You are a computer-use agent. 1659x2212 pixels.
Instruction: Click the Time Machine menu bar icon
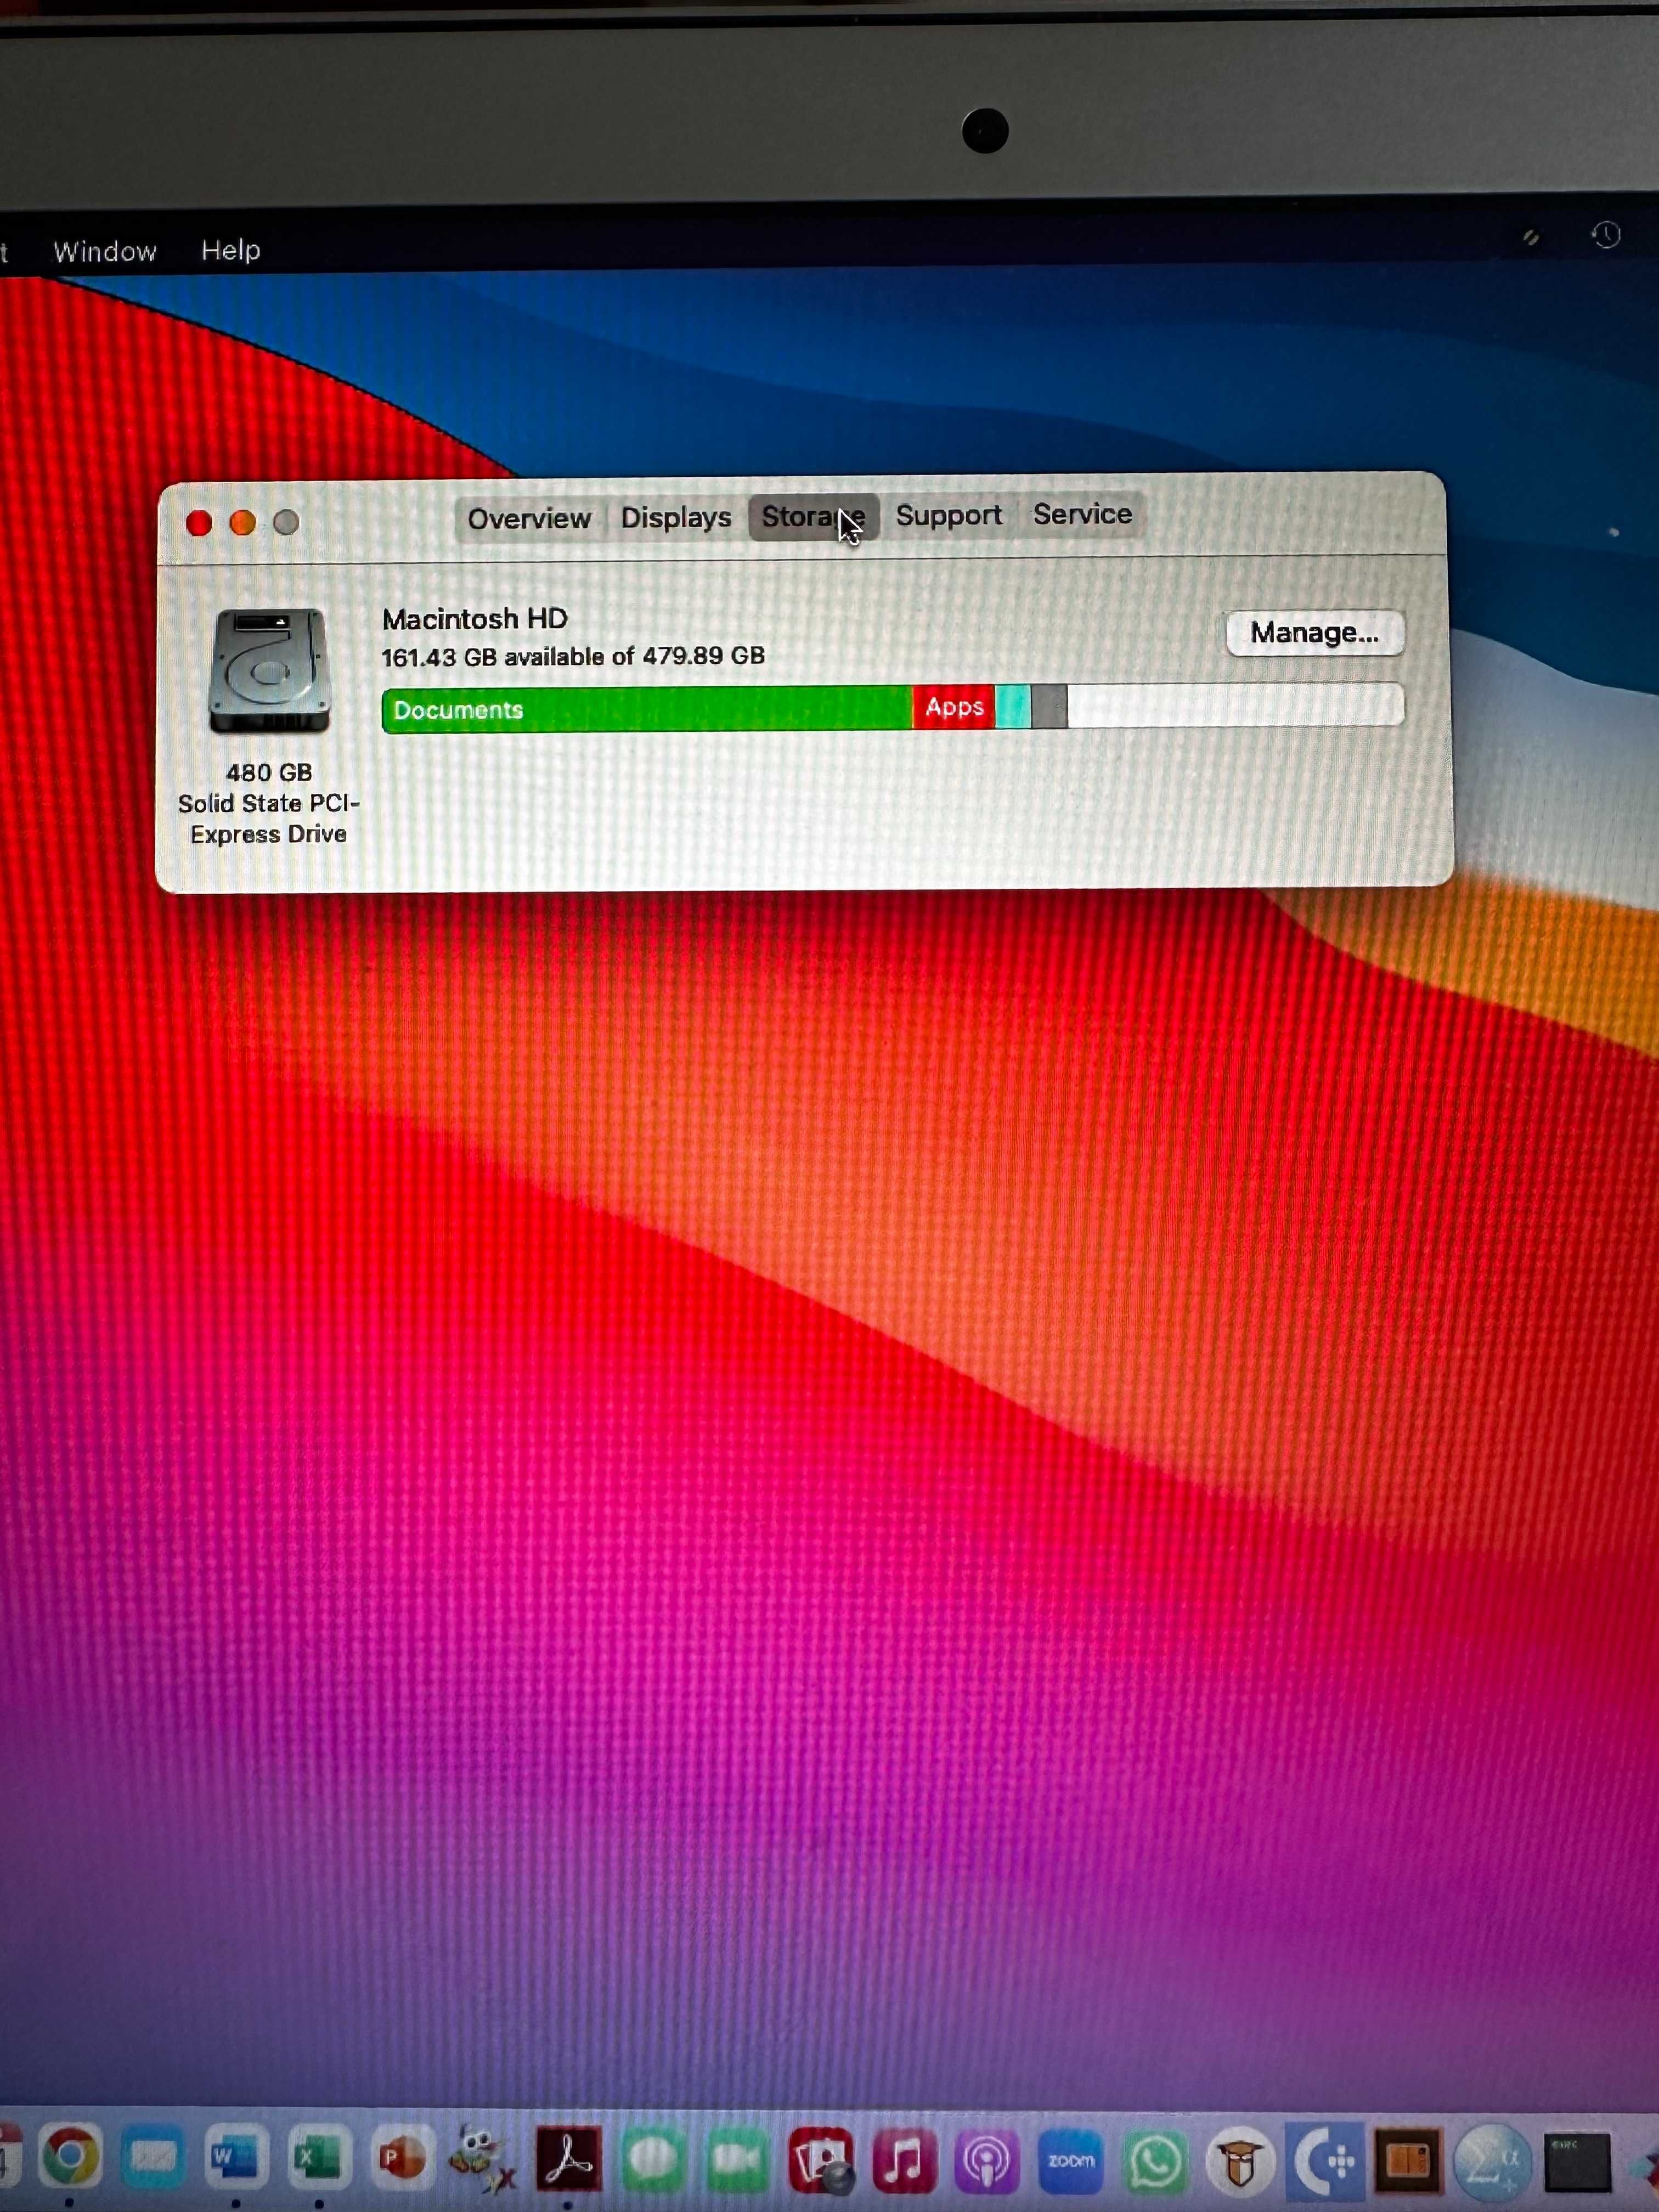click(1606, 235)
